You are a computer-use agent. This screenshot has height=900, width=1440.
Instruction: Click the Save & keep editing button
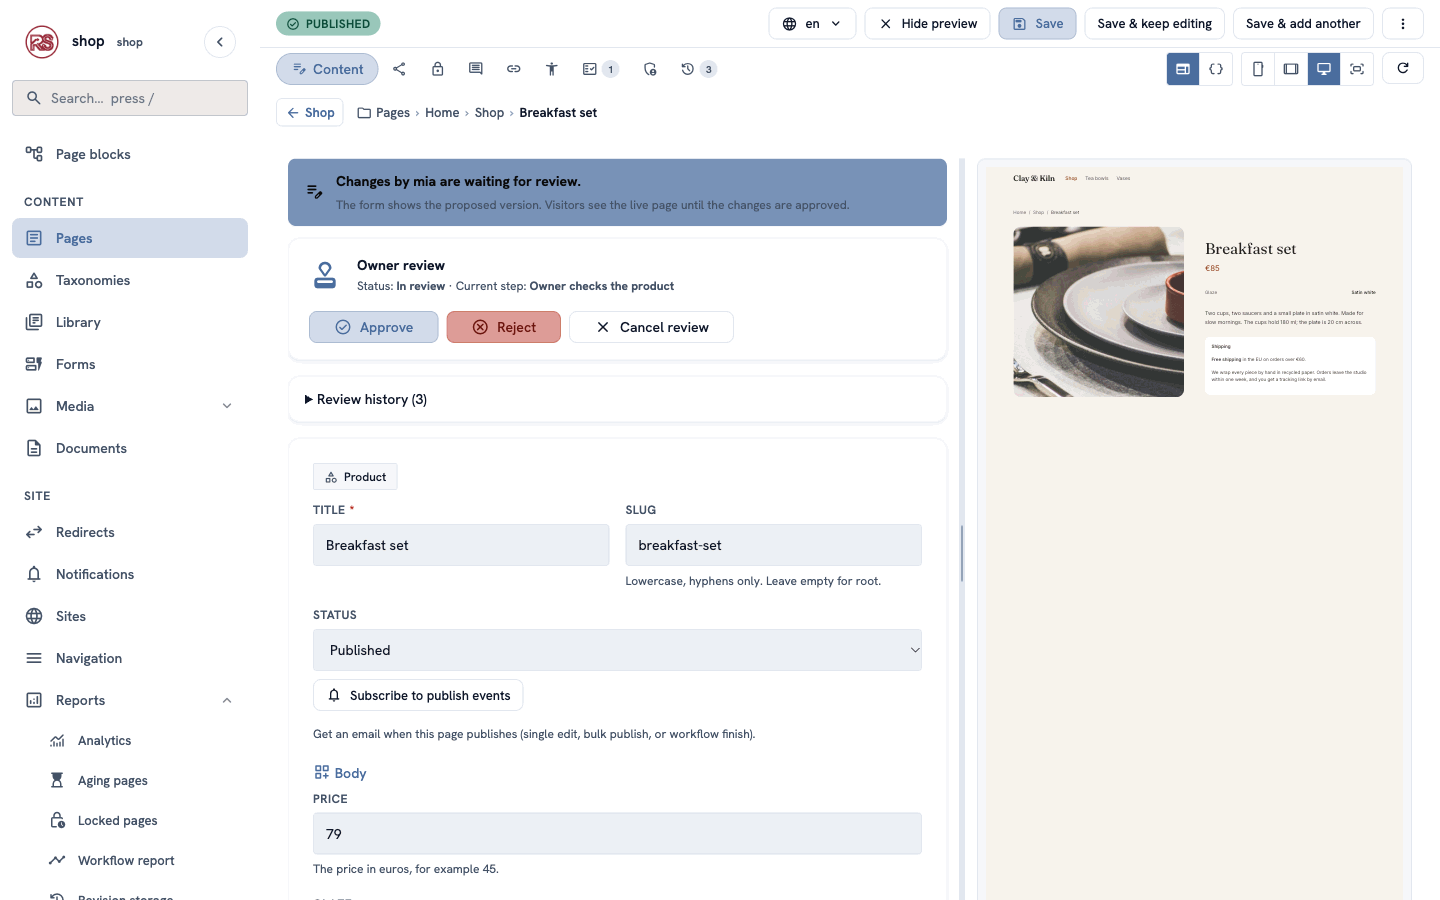[1154, 24]
